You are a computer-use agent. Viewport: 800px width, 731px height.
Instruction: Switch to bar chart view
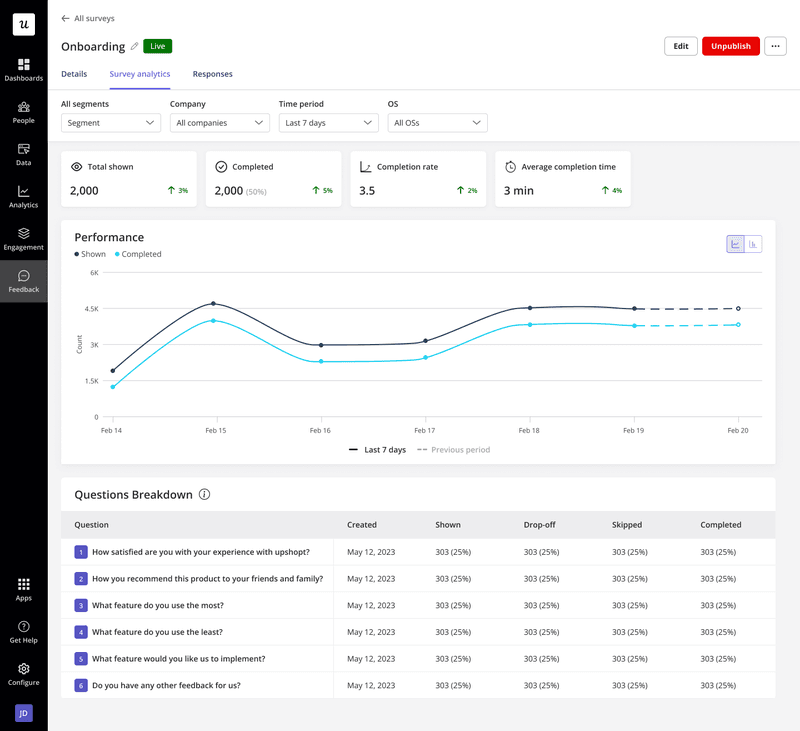click(753, 244)
